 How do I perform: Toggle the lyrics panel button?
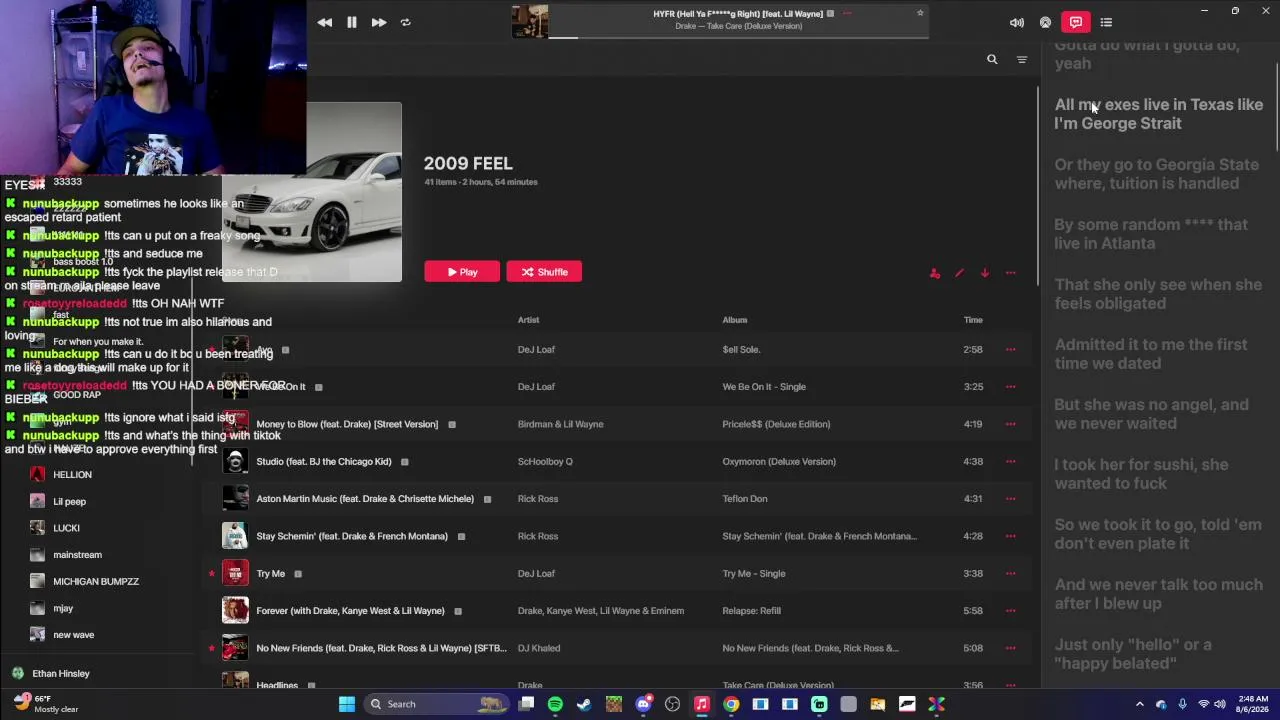[1076, 22]
